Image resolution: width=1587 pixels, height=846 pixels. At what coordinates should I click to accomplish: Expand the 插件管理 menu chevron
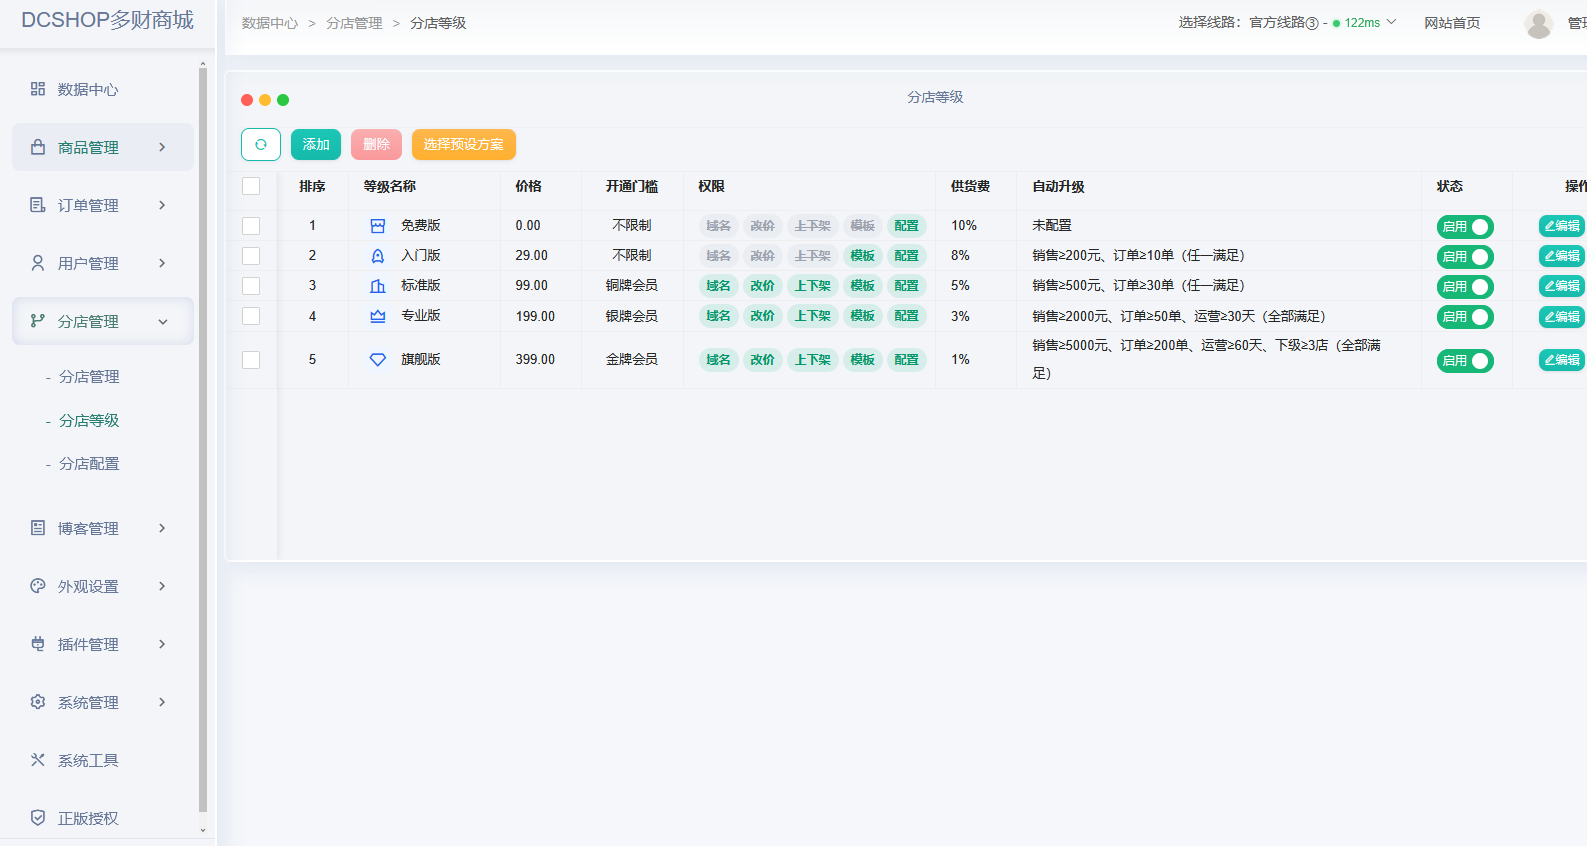click(162, 644)
